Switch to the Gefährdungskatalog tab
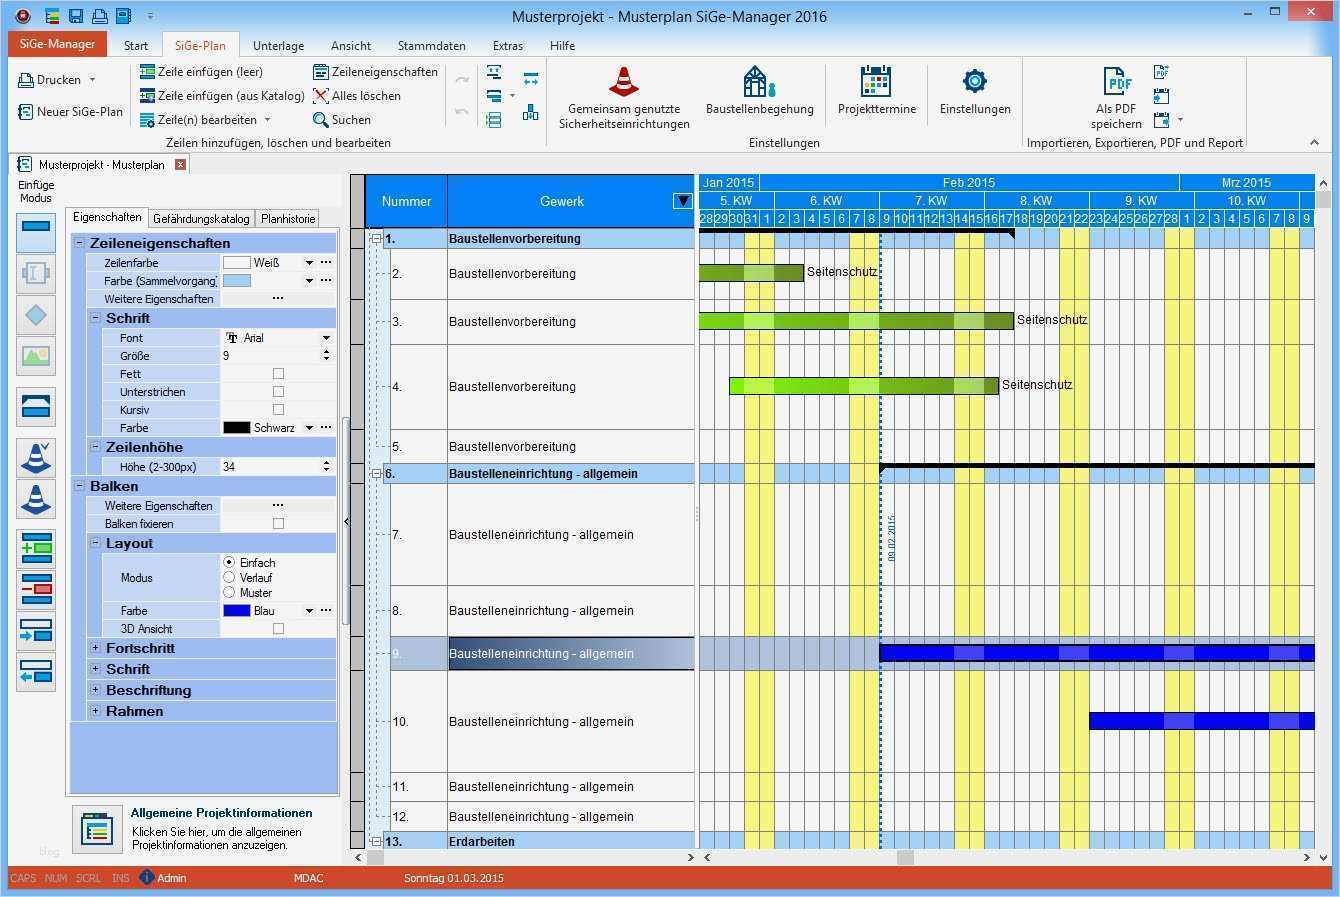Screen dimensions: 1340x897 coord(201,219)
